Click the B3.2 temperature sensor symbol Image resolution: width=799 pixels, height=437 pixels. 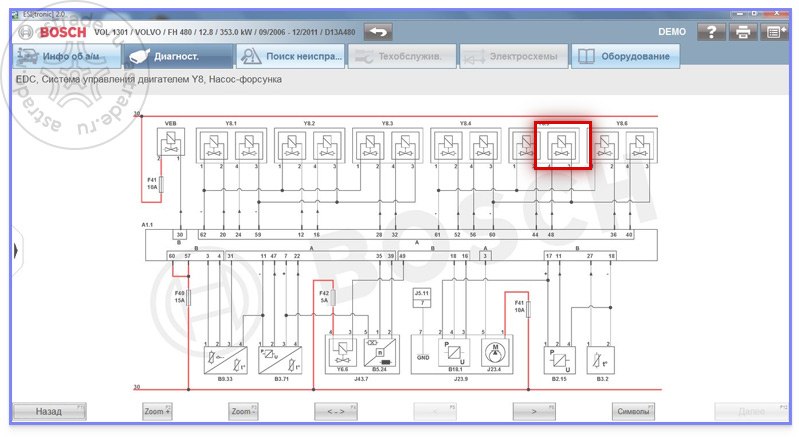click(601, 361)
